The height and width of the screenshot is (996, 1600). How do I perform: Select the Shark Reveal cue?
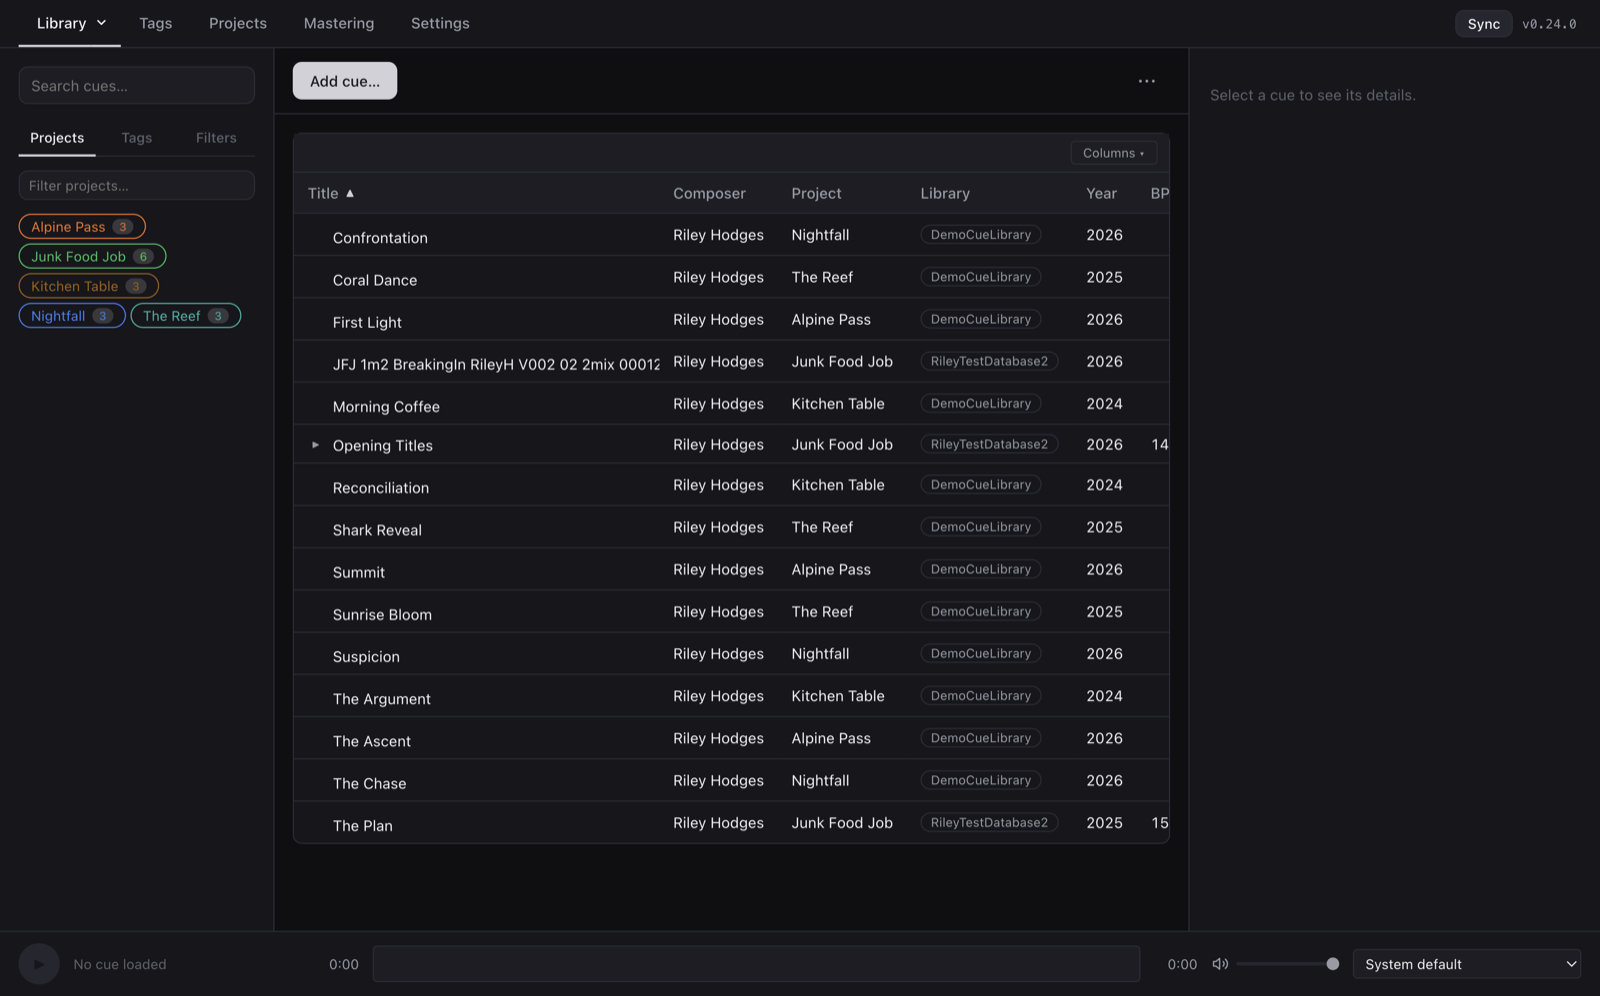click(x=377, y=530)
